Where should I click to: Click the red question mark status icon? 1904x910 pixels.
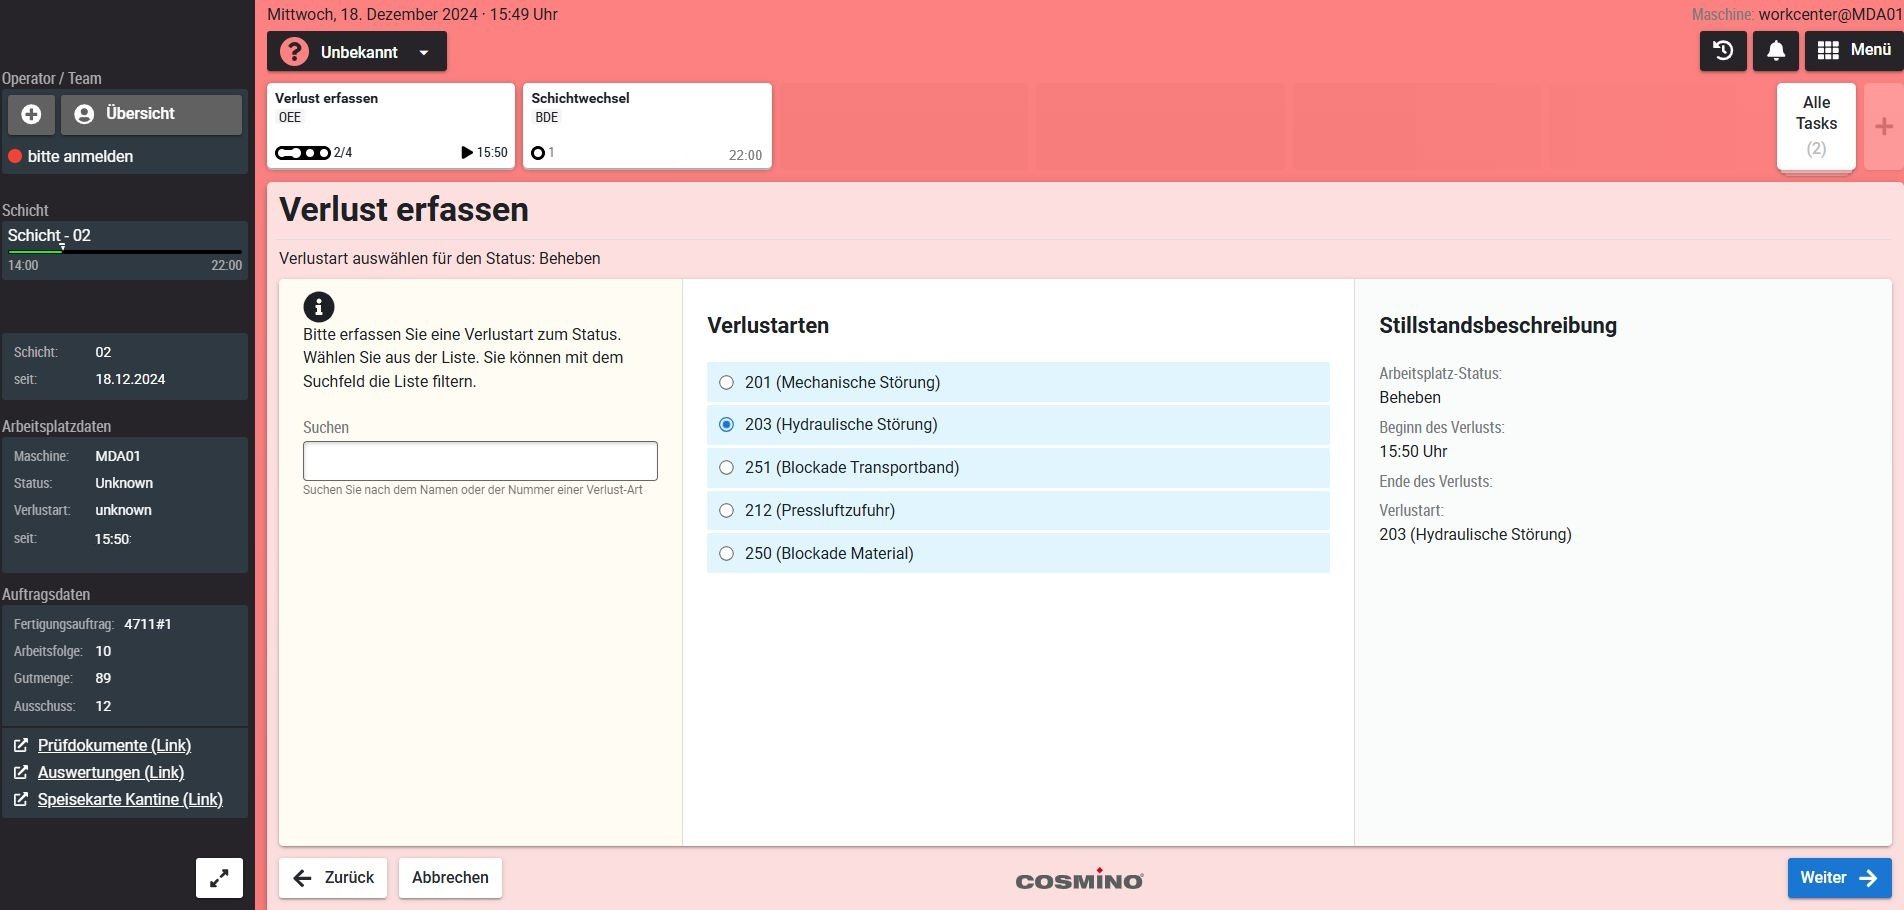pyautogui.click(x=294, y=52)
